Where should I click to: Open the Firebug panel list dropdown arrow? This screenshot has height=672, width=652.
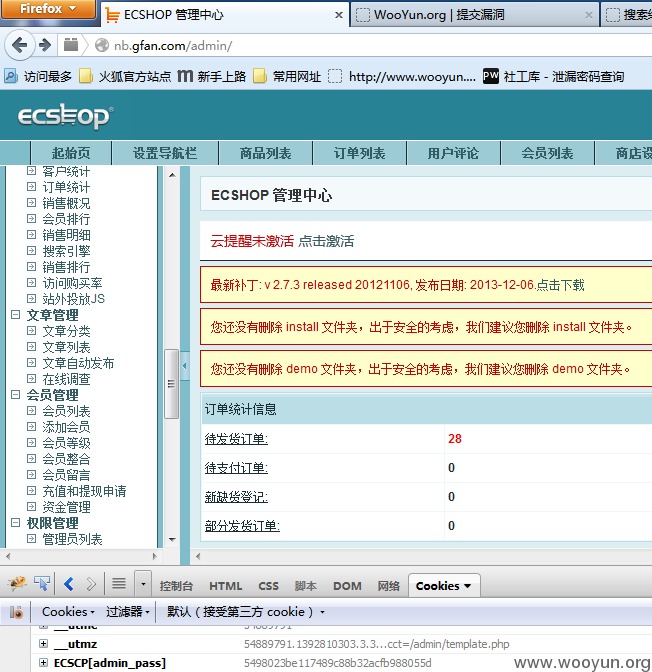pos(143,584)
